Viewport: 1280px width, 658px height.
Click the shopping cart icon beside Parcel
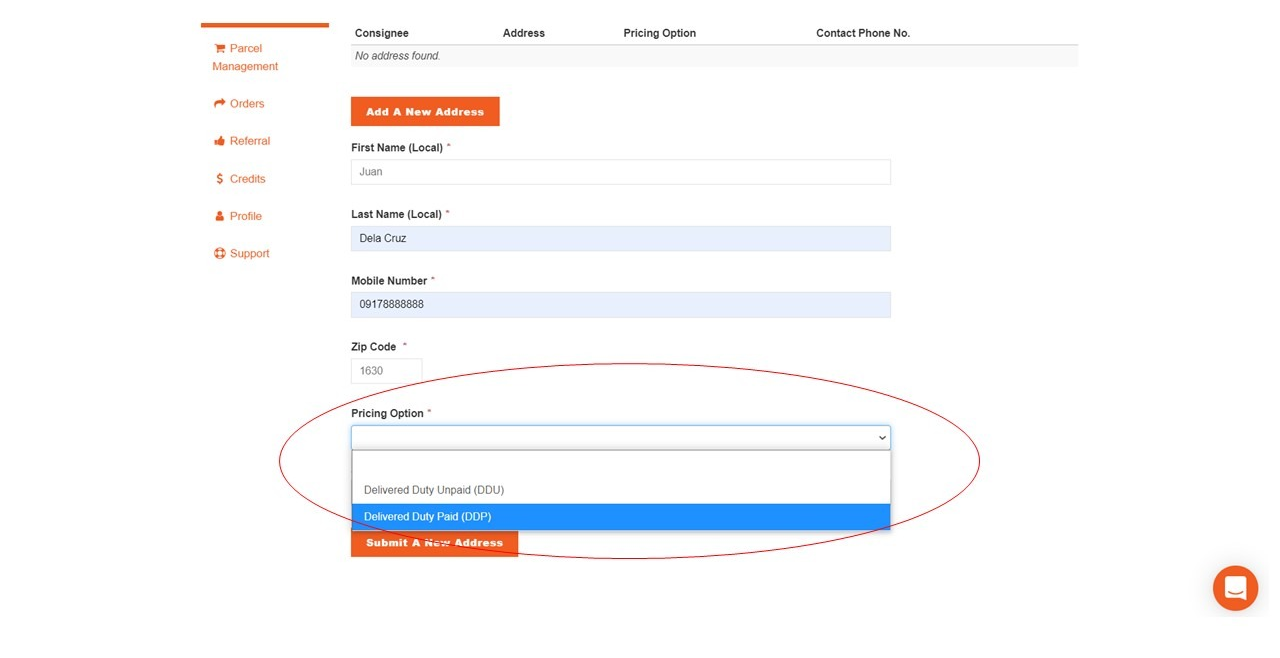pos(219,48)
